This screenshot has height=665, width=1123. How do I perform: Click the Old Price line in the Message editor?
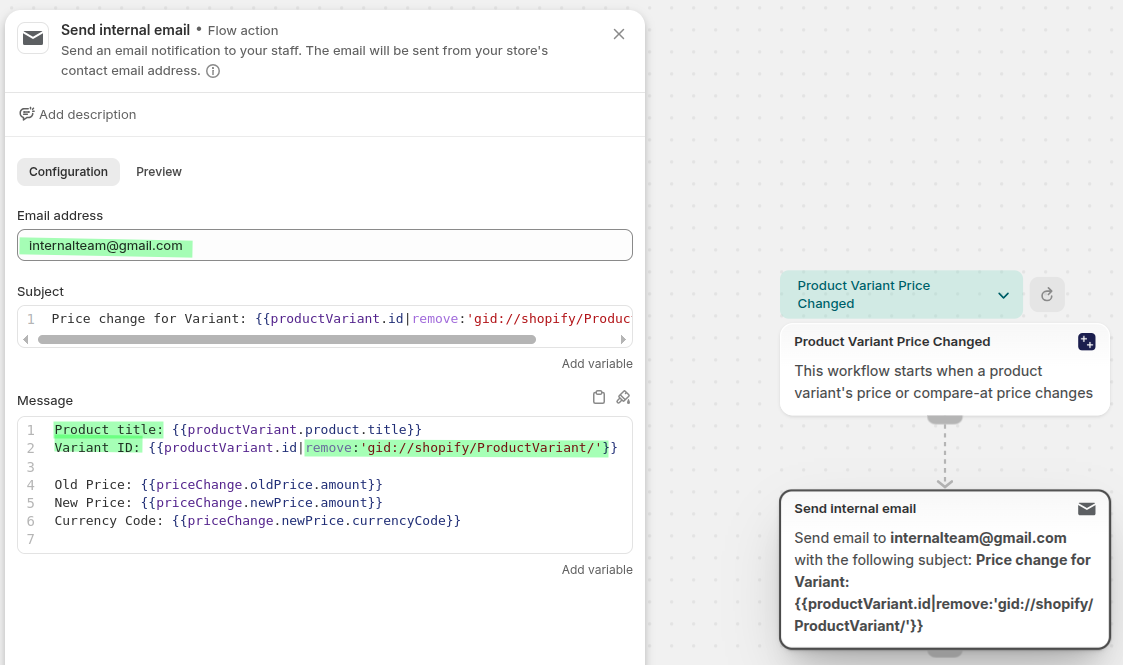point(218,485)
